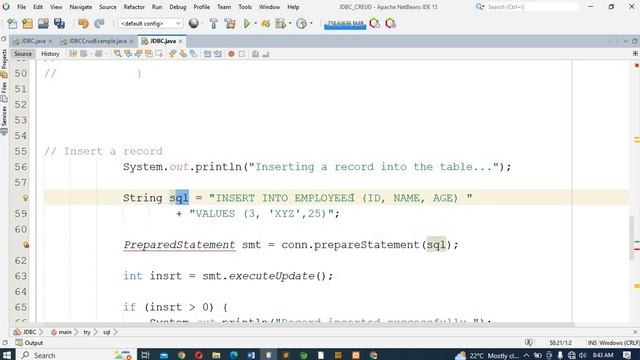Screen dimensions: 640x360
Task: Click the Previous Bookmark icon
Action: (172, 54)
